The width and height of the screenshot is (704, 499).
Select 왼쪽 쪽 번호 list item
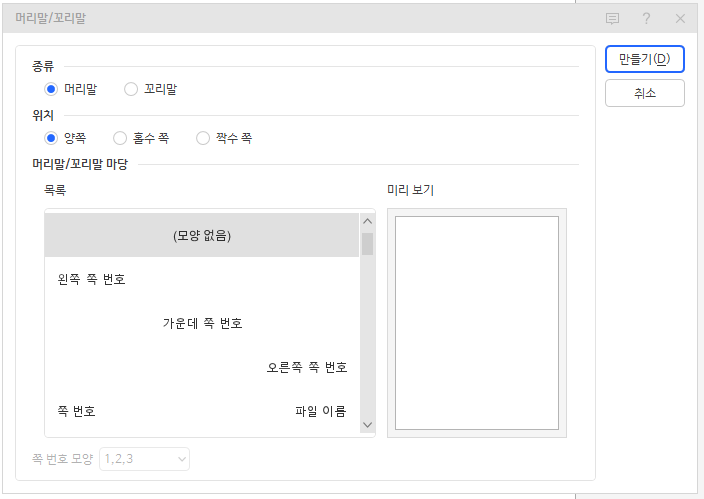point(202,279)
